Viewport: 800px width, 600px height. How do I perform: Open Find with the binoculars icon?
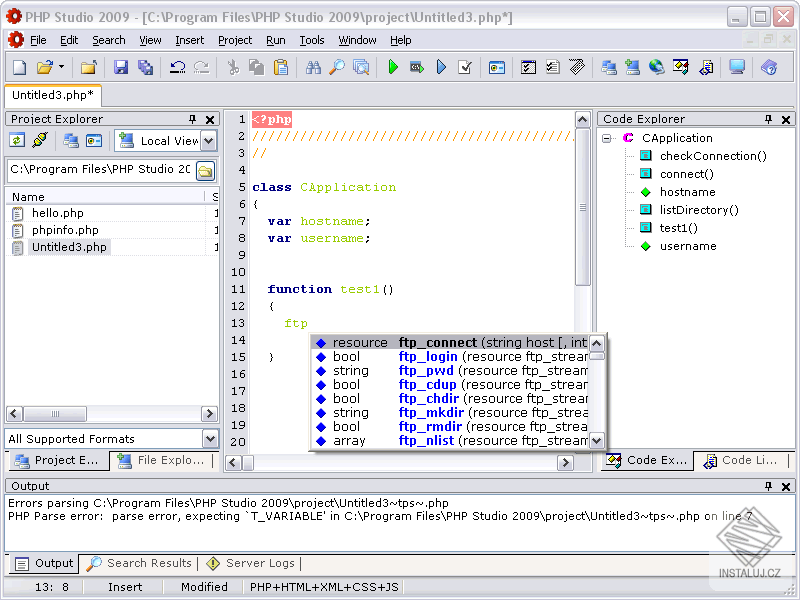[x=313, y=68]
